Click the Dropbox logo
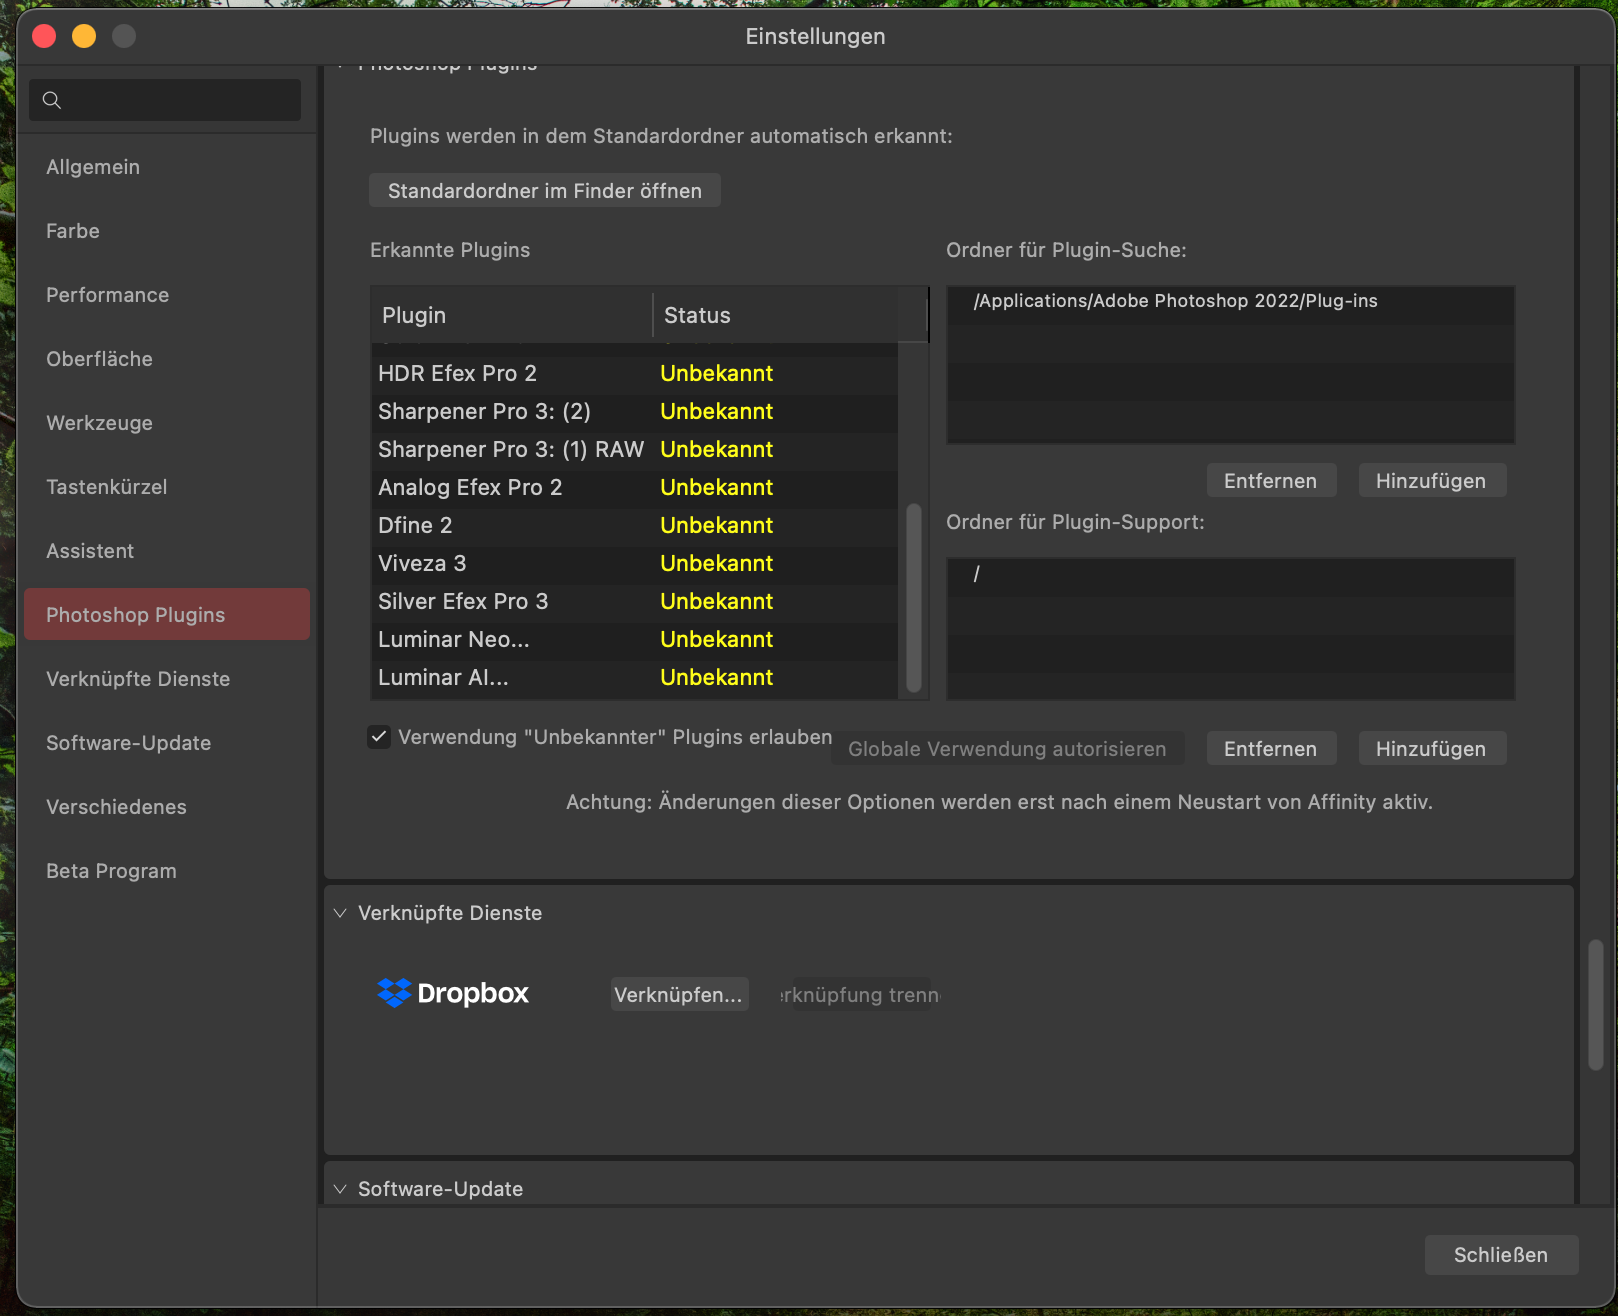1618x1316 pixels. point(453,993)
